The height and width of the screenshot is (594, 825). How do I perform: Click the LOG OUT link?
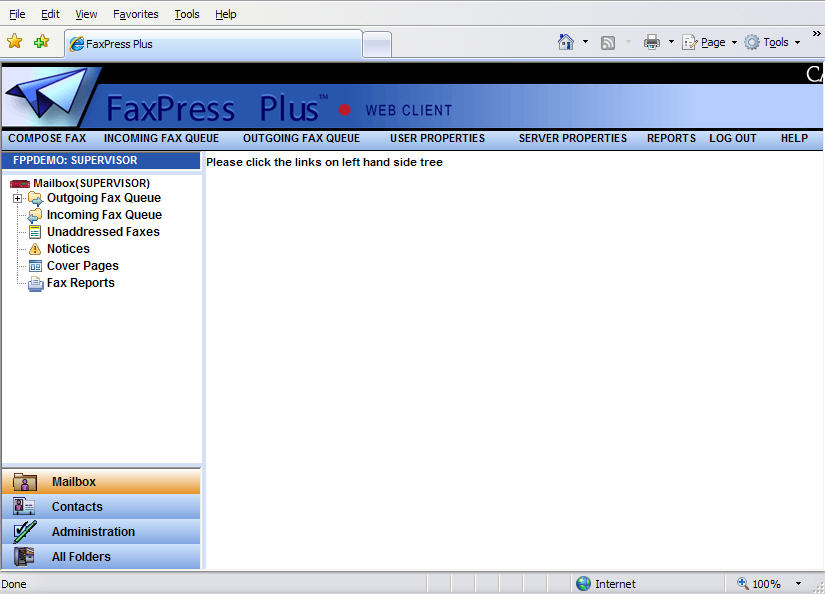click(733, 138)
